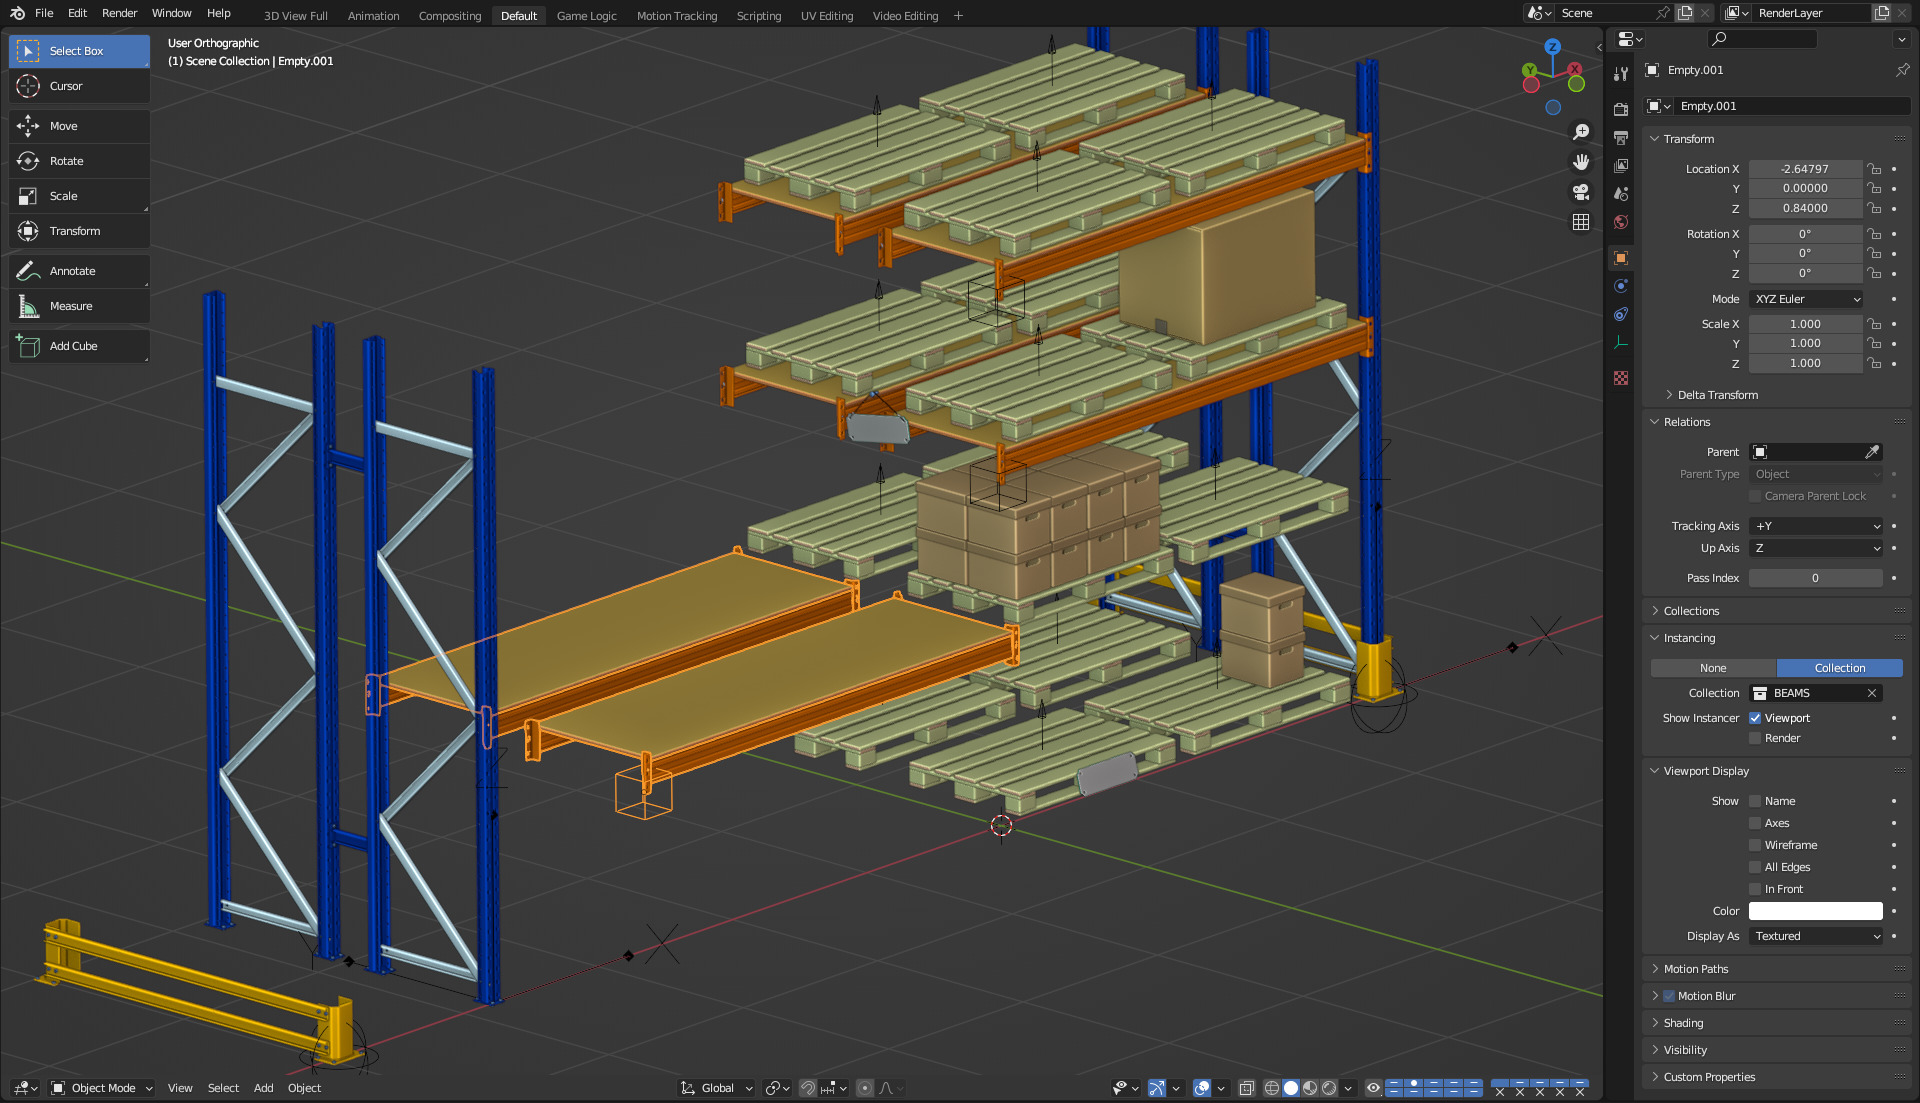This screenshot has width=1920, height=1103.
Task: Open the Output properties tab
Action: click(x=1621, y=137)
